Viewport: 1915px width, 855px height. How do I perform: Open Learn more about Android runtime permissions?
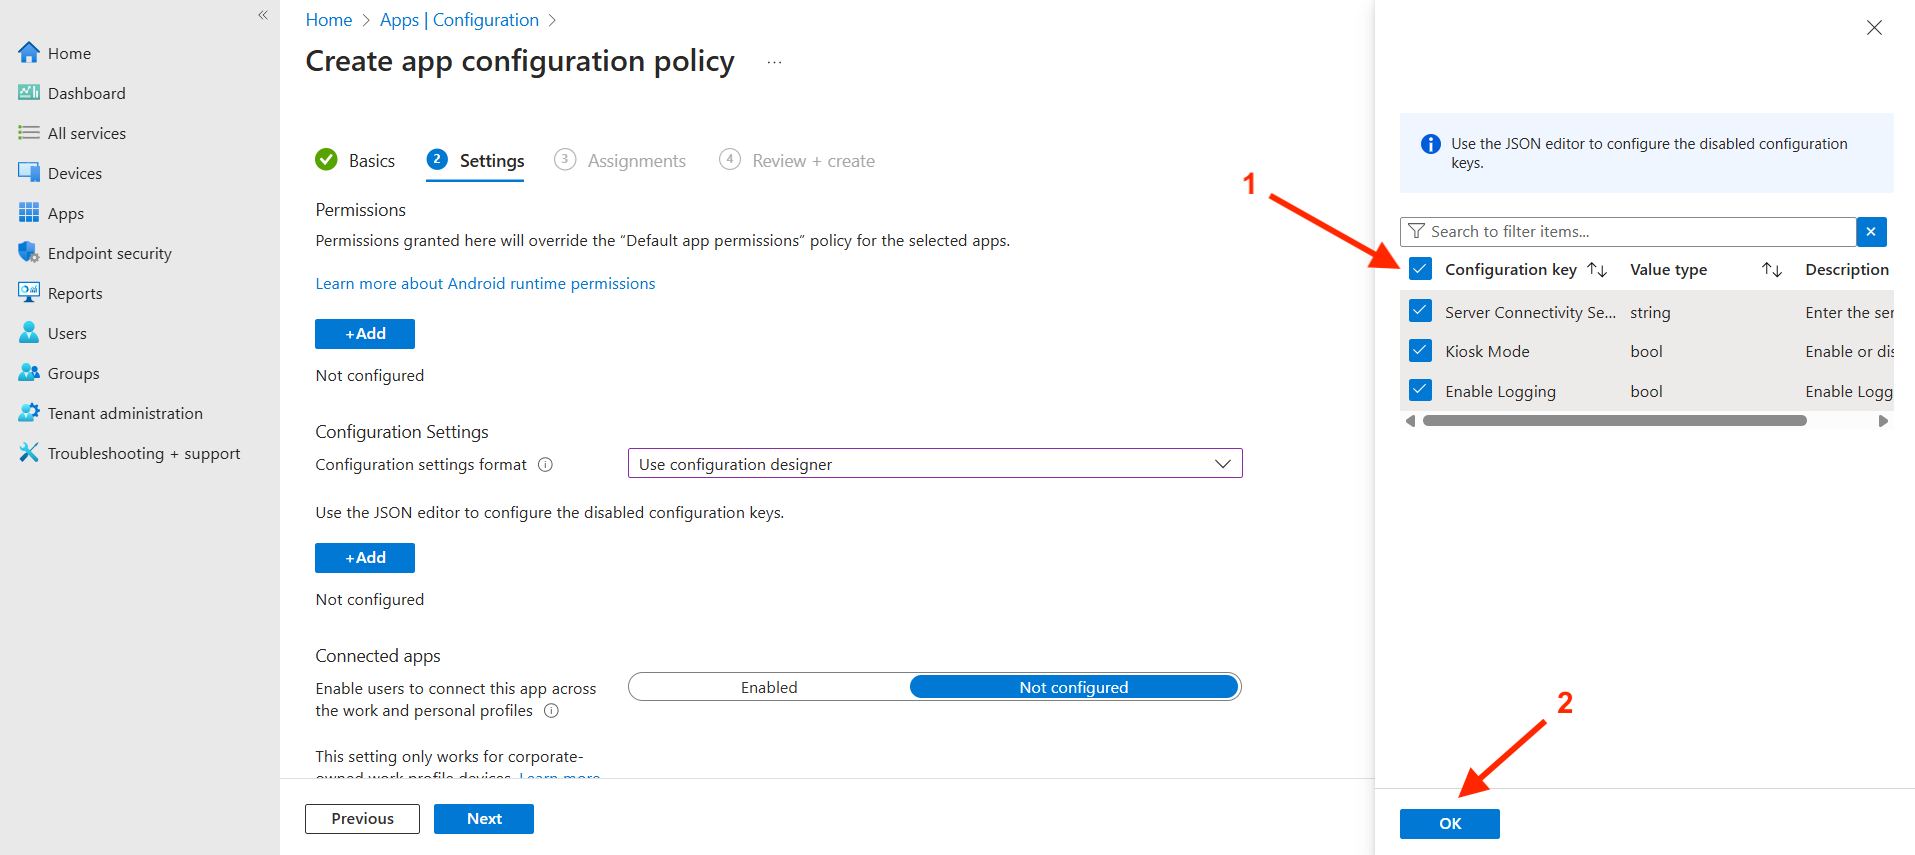click(485, 284)
